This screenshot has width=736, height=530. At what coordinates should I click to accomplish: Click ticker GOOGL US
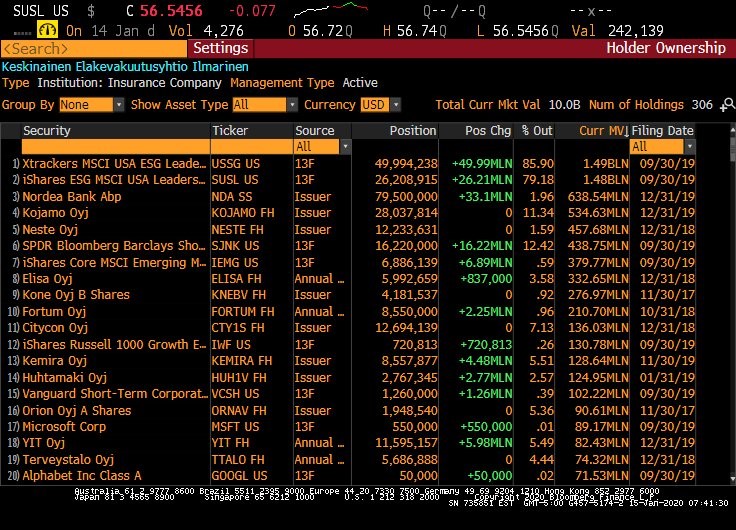pyautogui.click(x=239, y=476)
